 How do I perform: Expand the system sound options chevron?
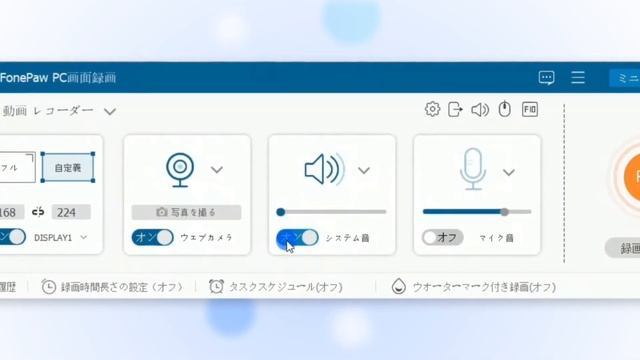point(364,170)
